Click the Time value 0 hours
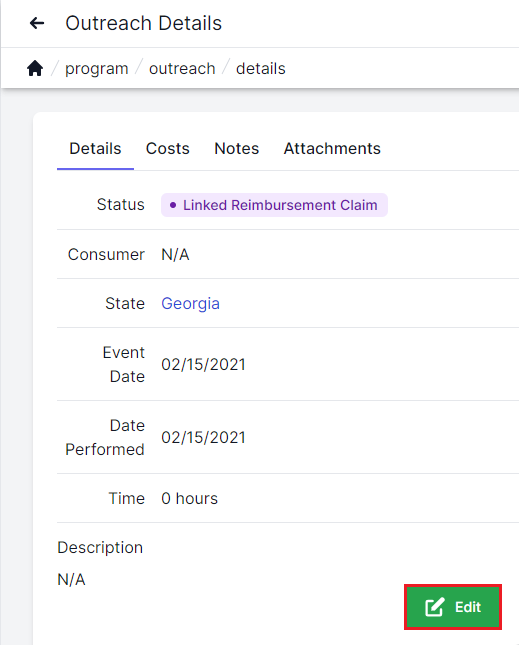 (190, 499)
